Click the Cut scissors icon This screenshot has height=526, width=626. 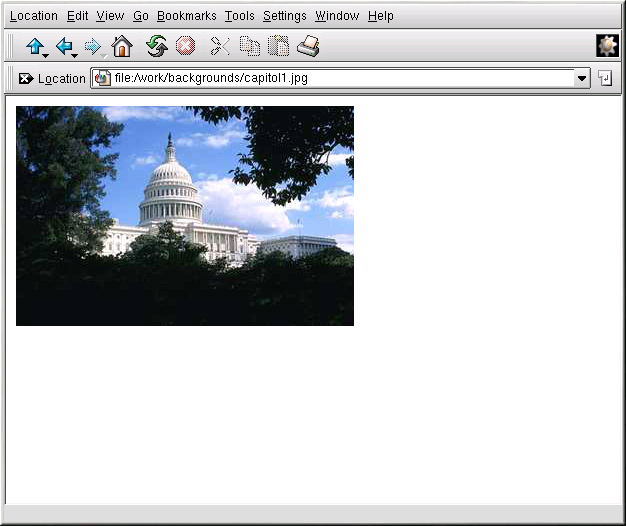(x=220, y=46)
